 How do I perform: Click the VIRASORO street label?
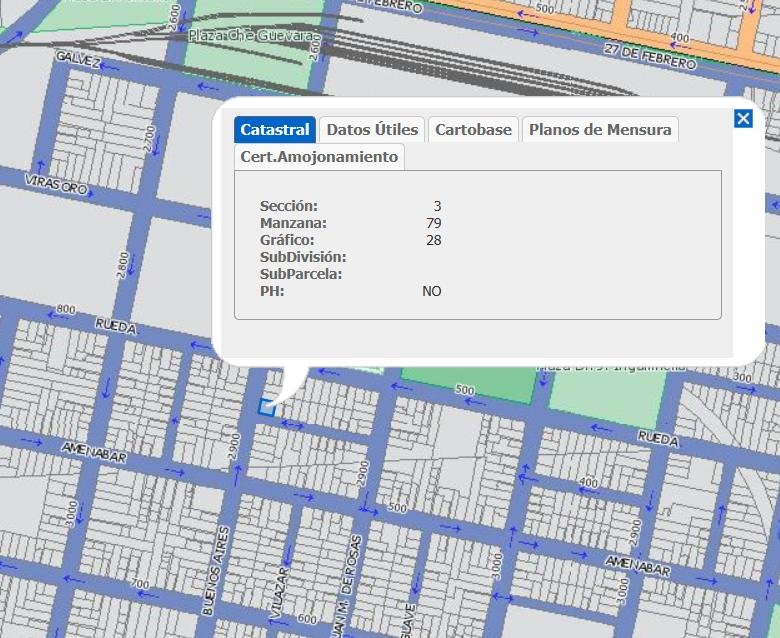(58, 183)
